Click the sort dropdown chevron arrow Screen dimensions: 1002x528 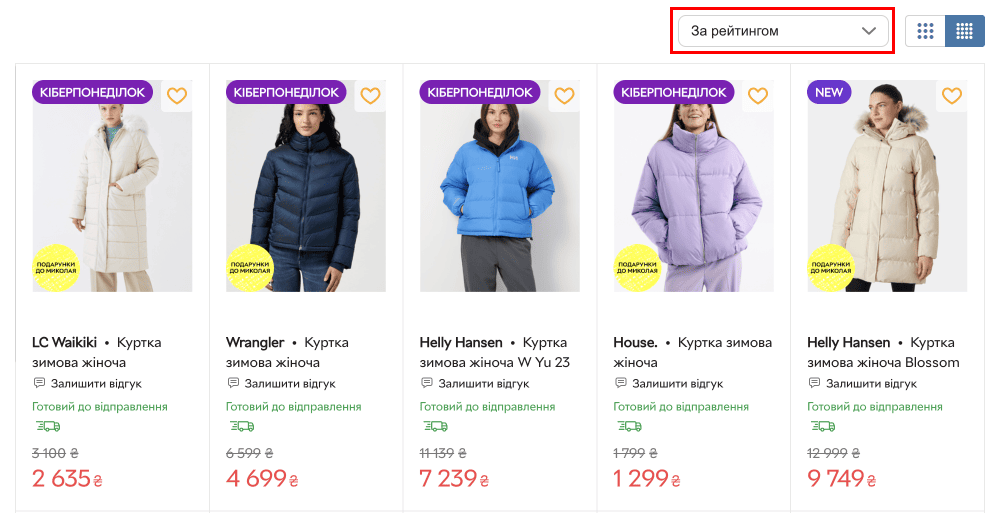point(869,31)
